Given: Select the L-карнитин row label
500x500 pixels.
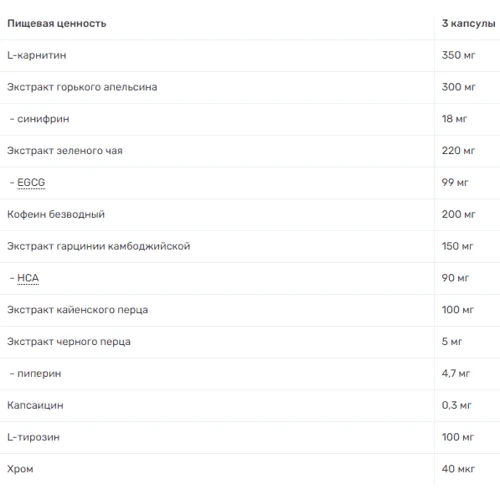Looking at the screenshot, I should (x=37, y=55).
